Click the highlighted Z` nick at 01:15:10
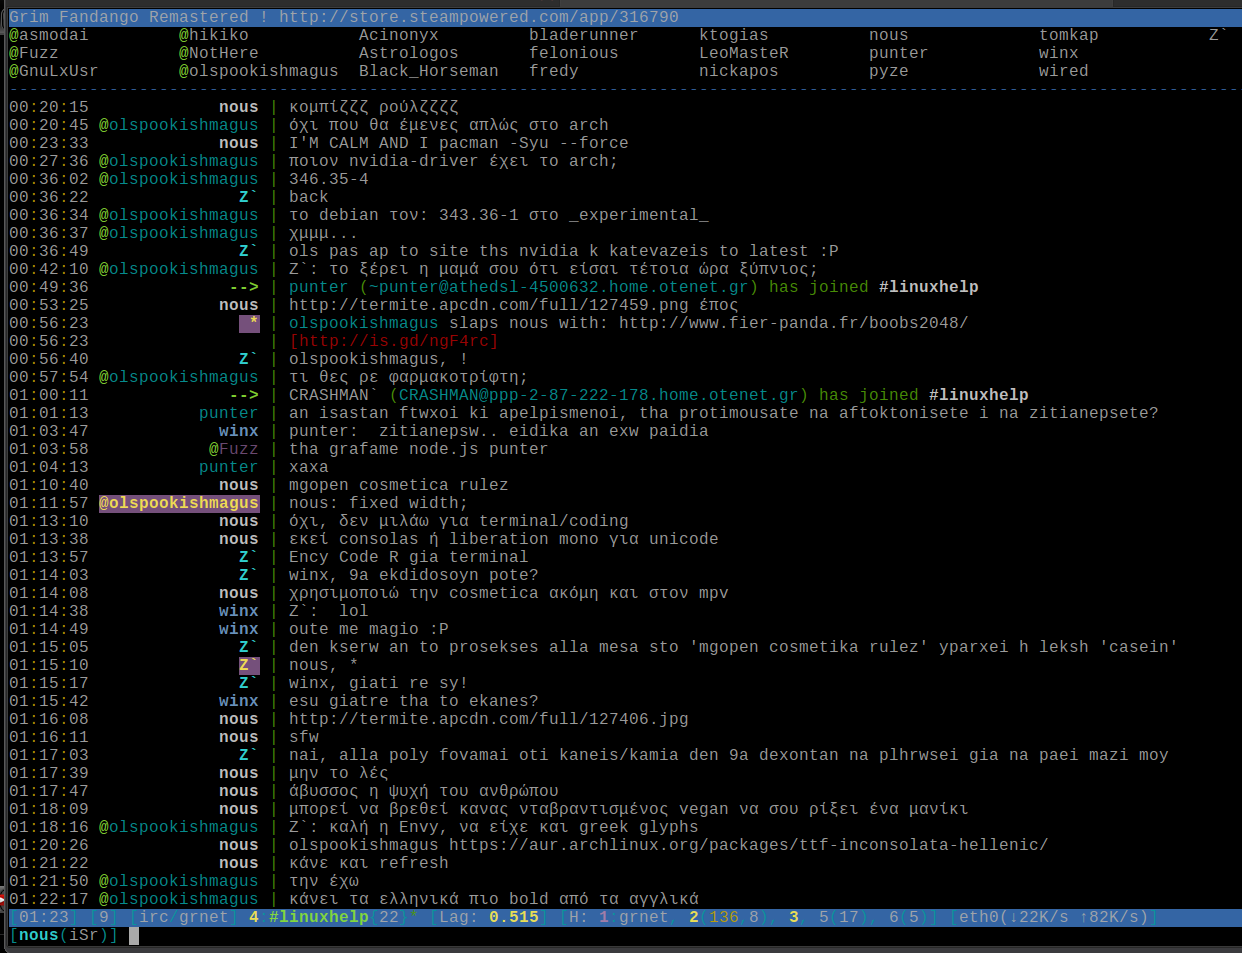This screenshot has height=953, width=1242. [x=249, y=665]
